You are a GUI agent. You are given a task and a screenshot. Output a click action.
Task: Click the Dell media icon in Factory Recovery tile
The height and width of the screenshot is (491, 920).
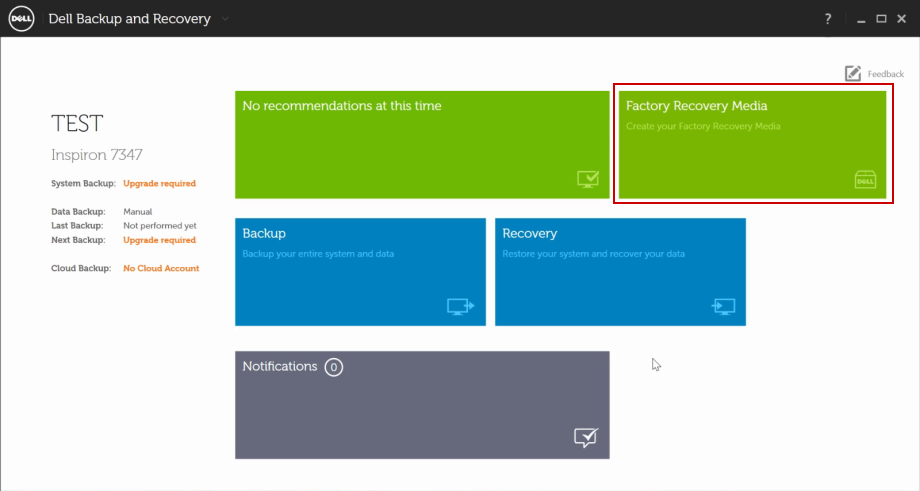pyautogui.click(x=865, y=180)
